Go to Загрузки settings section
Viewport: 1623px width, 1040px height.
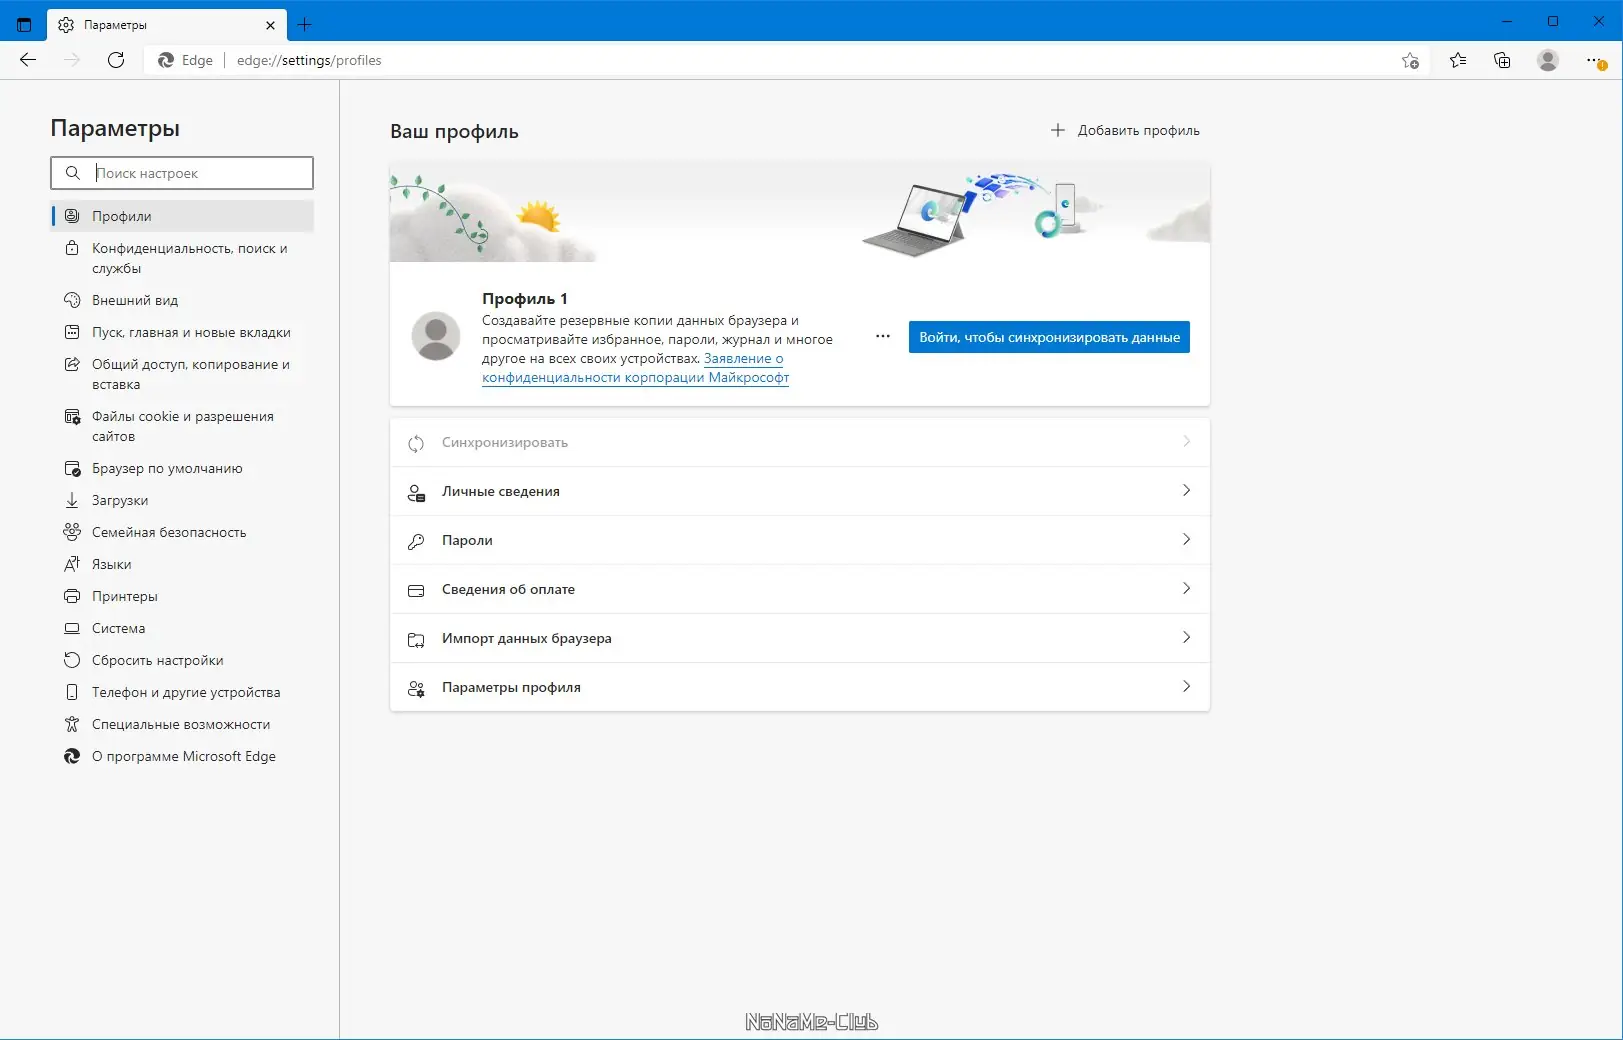point(182,500)
